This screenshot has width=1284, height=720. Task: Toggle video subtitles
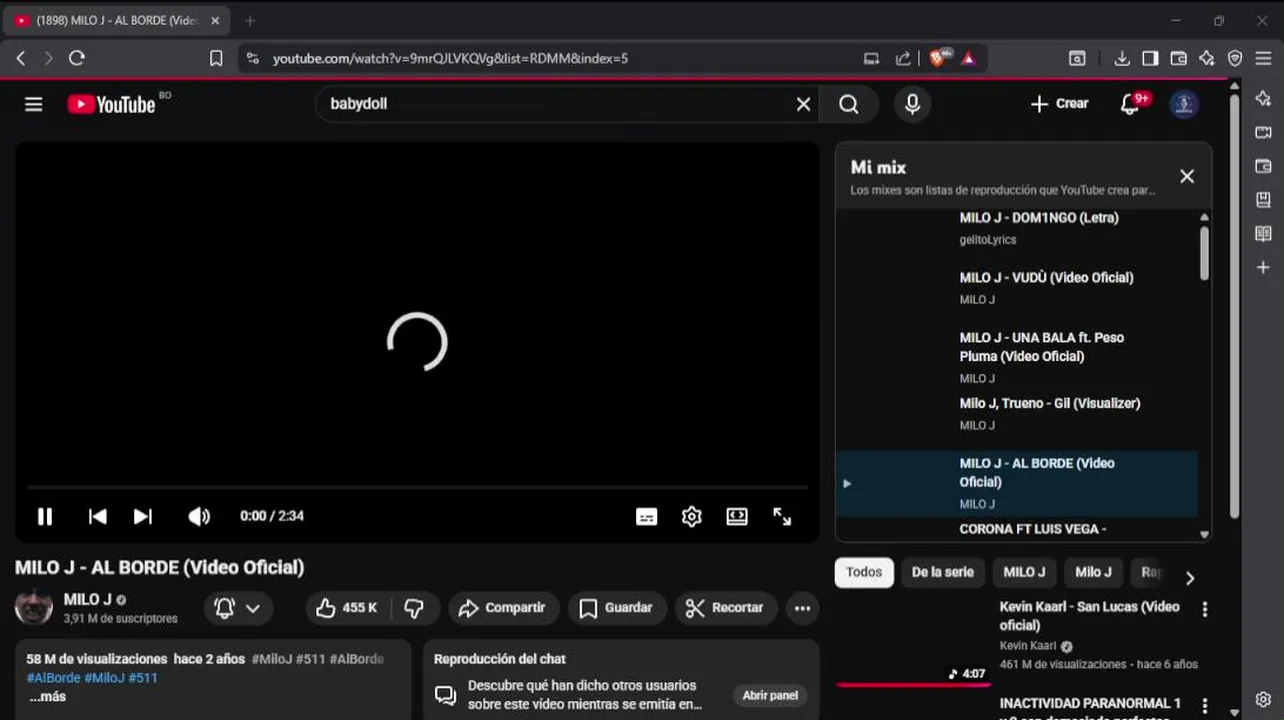tap(647, 516)
